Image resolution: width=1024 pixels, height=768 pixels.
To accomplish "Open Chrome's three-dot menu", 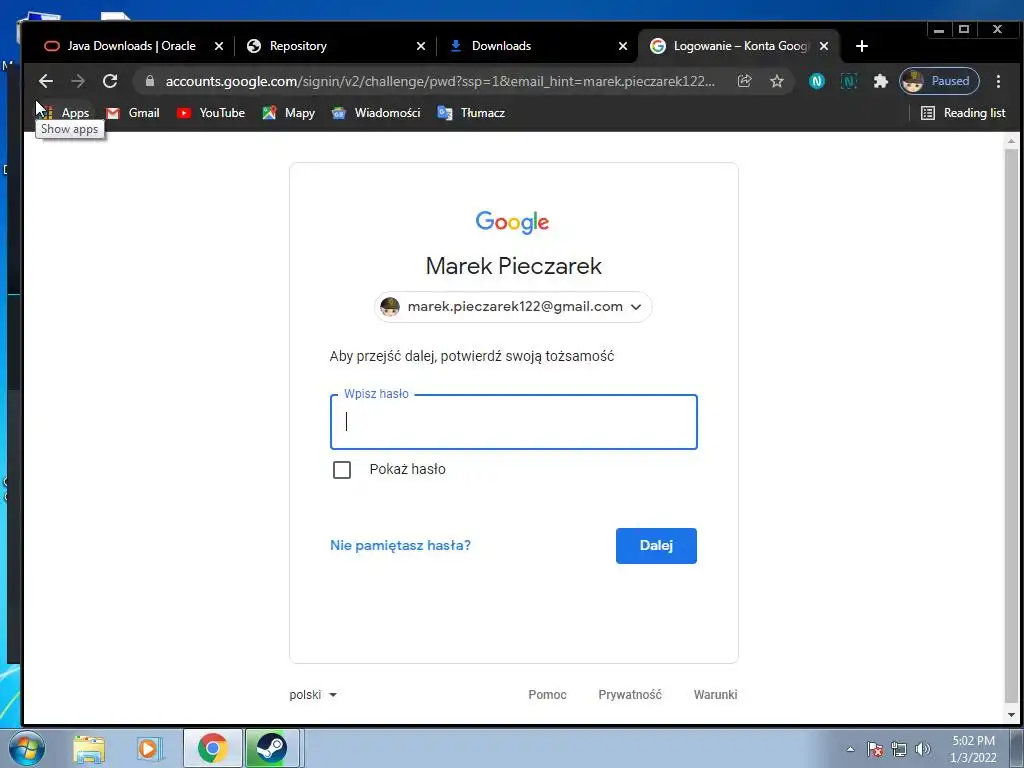I will tap(998, 81).
